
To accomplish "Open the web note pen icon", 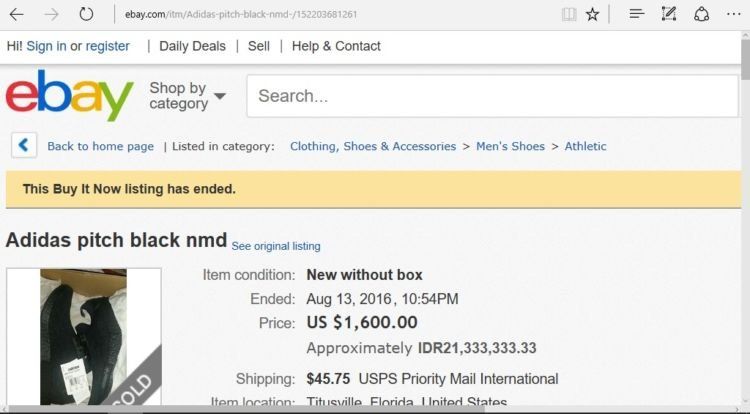I will pos(669,14).
